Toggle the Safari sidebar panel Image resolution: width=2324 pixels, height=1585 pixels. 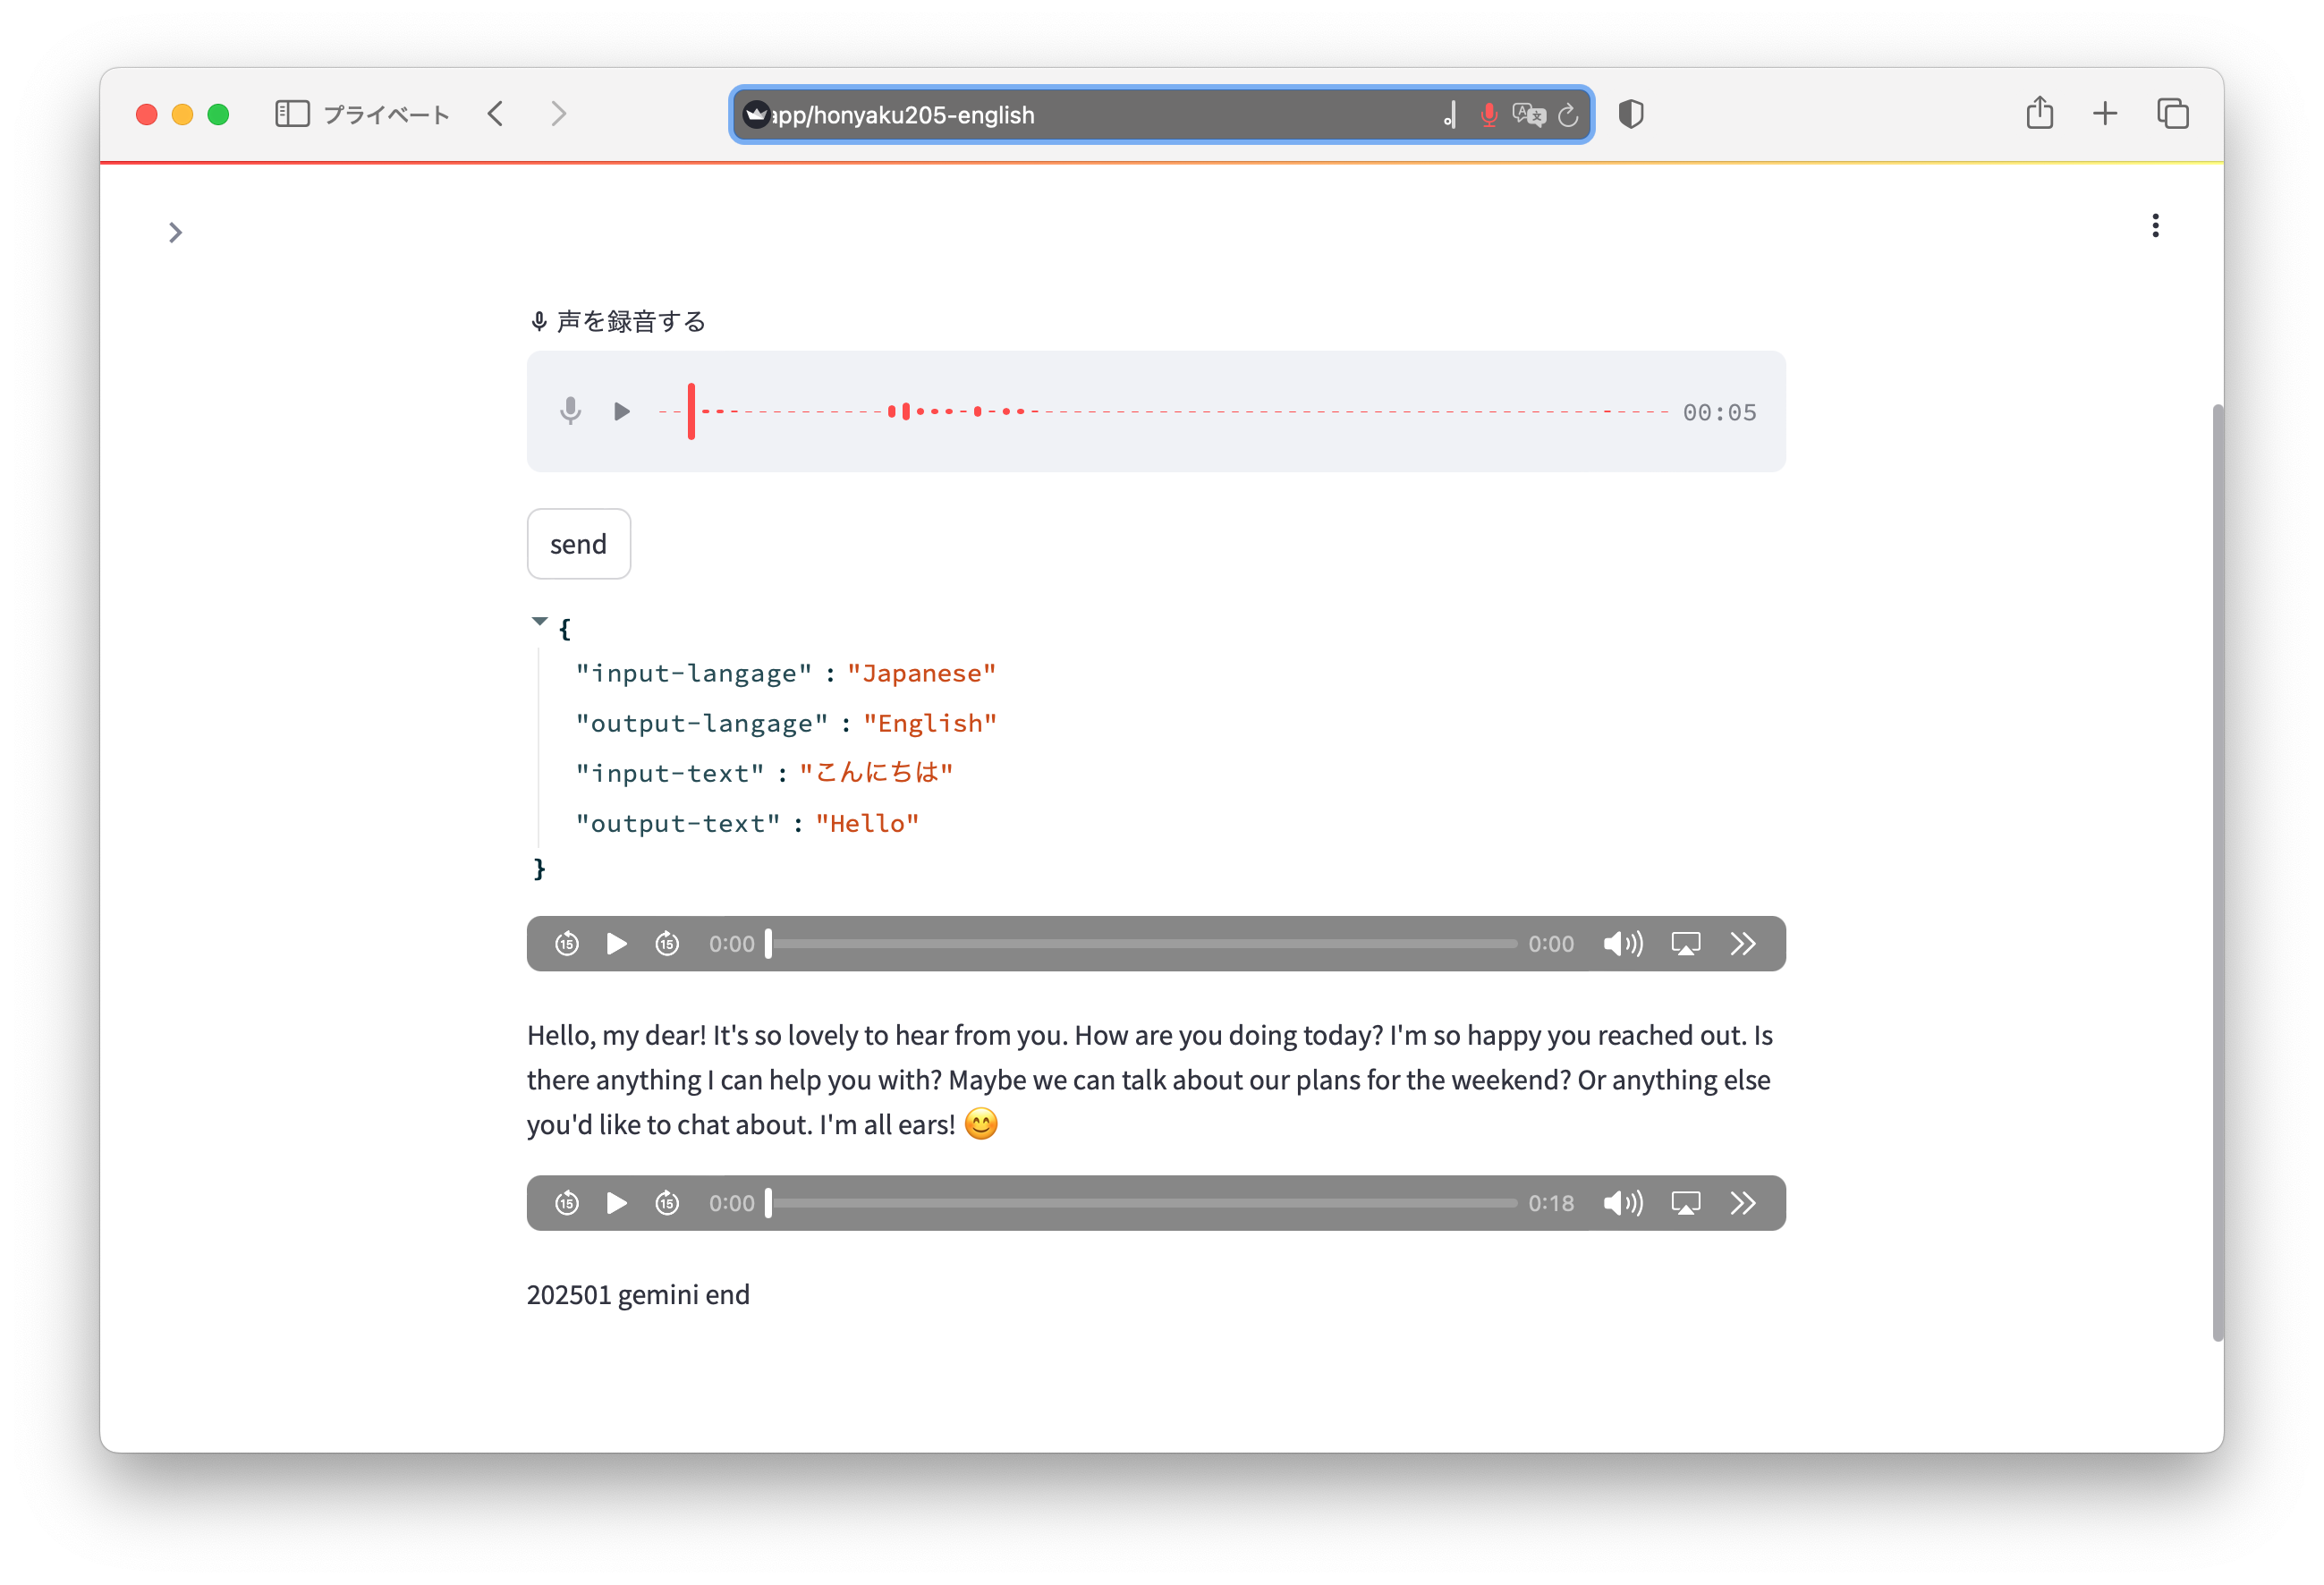pos(292,114)
